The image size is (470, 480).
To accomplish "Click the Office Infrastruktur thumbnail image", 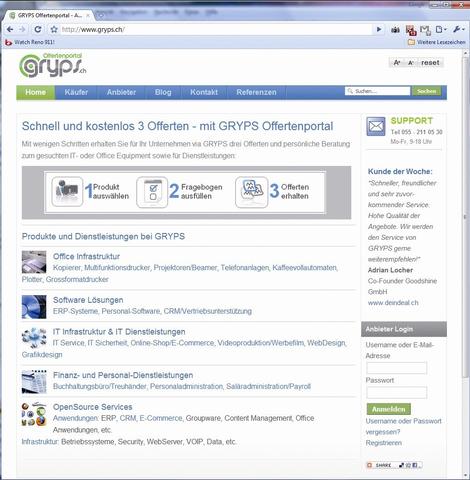I will tap(34, 262).
